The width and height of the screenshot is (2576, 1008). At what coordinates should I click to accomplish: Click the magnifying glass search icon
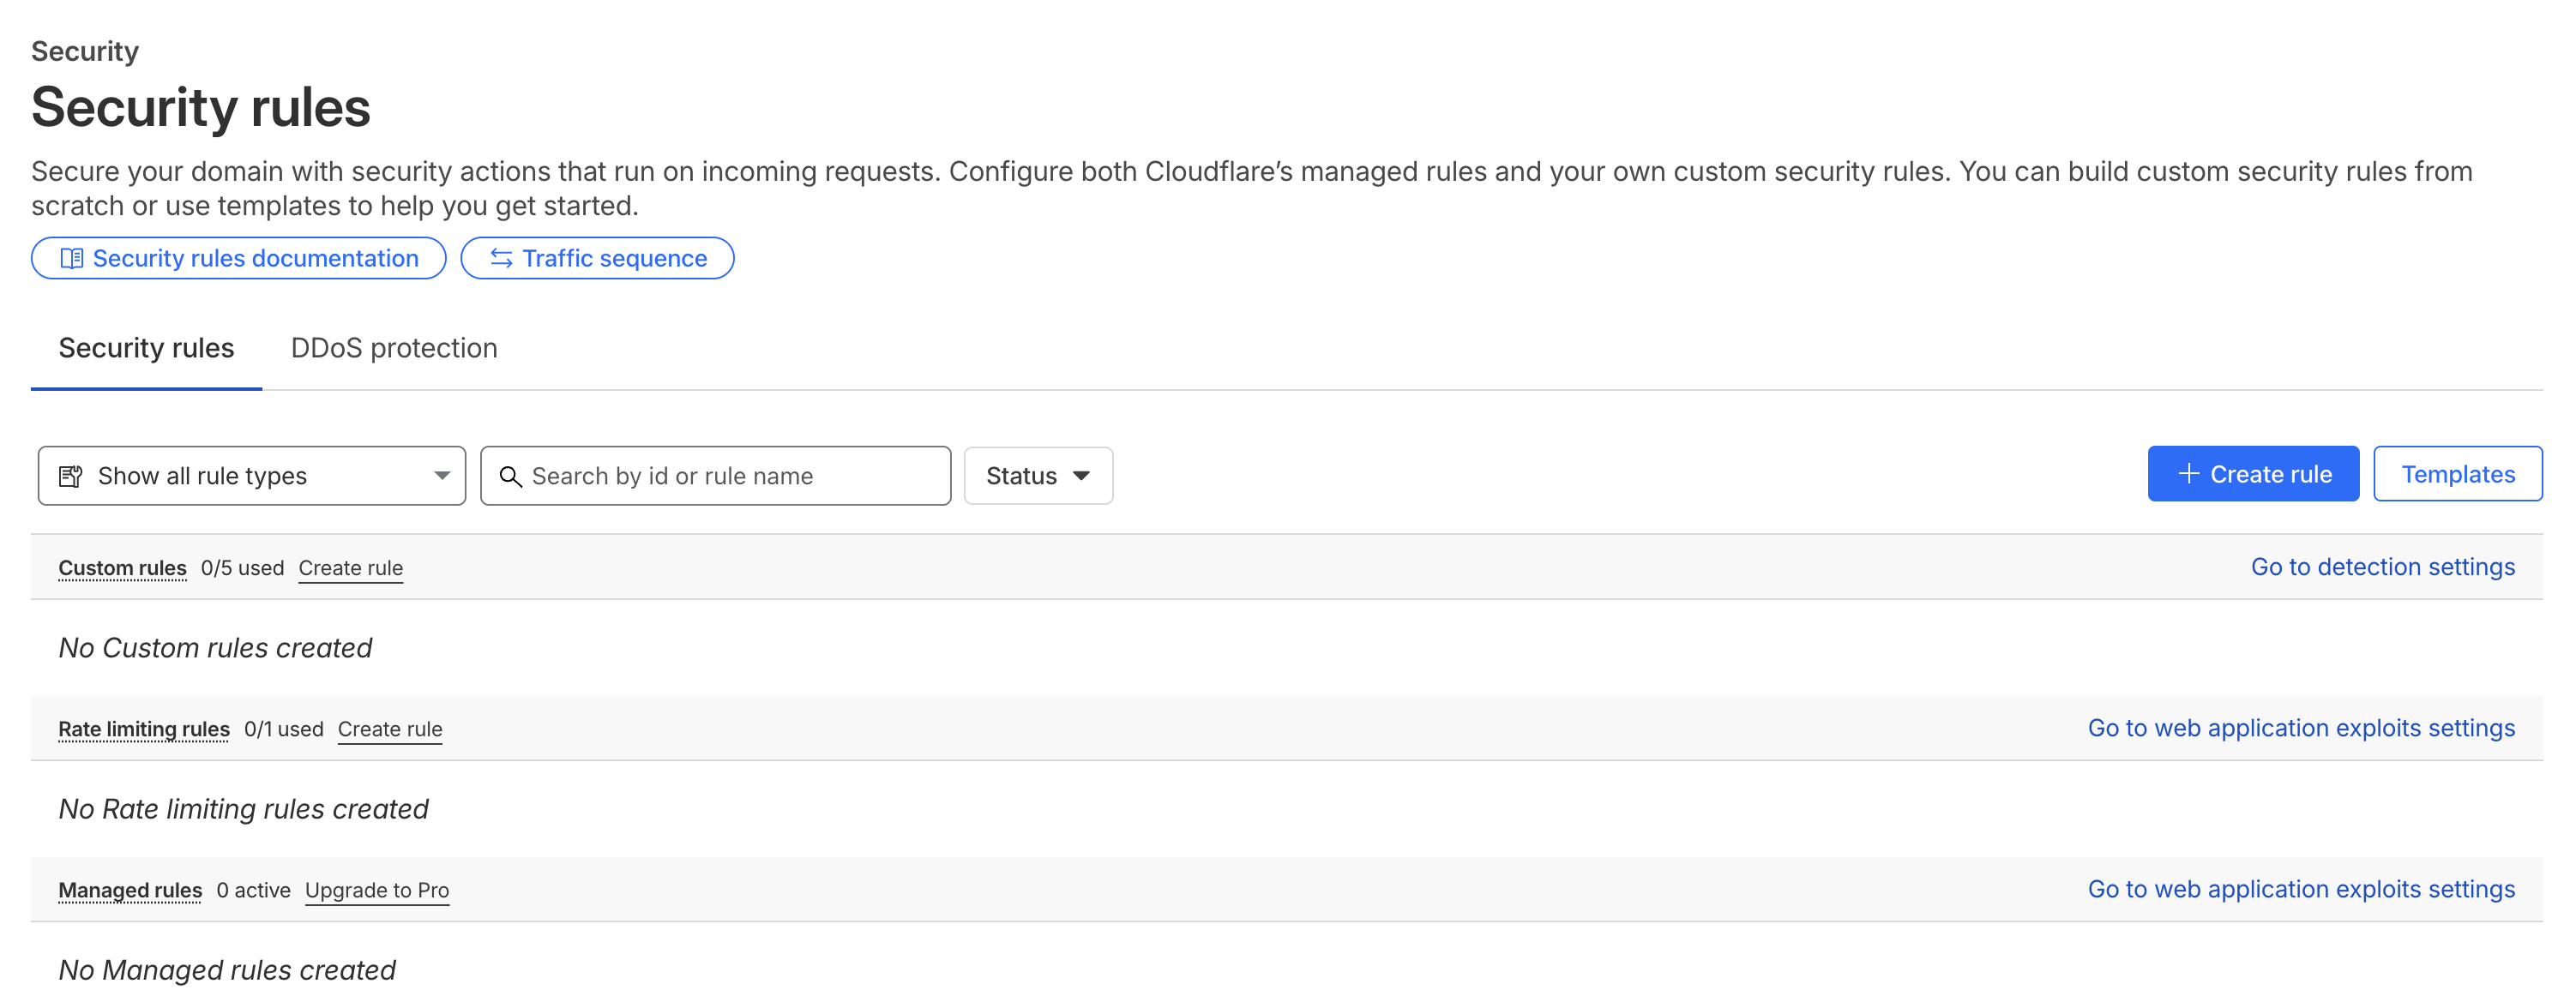coord(510,476)
